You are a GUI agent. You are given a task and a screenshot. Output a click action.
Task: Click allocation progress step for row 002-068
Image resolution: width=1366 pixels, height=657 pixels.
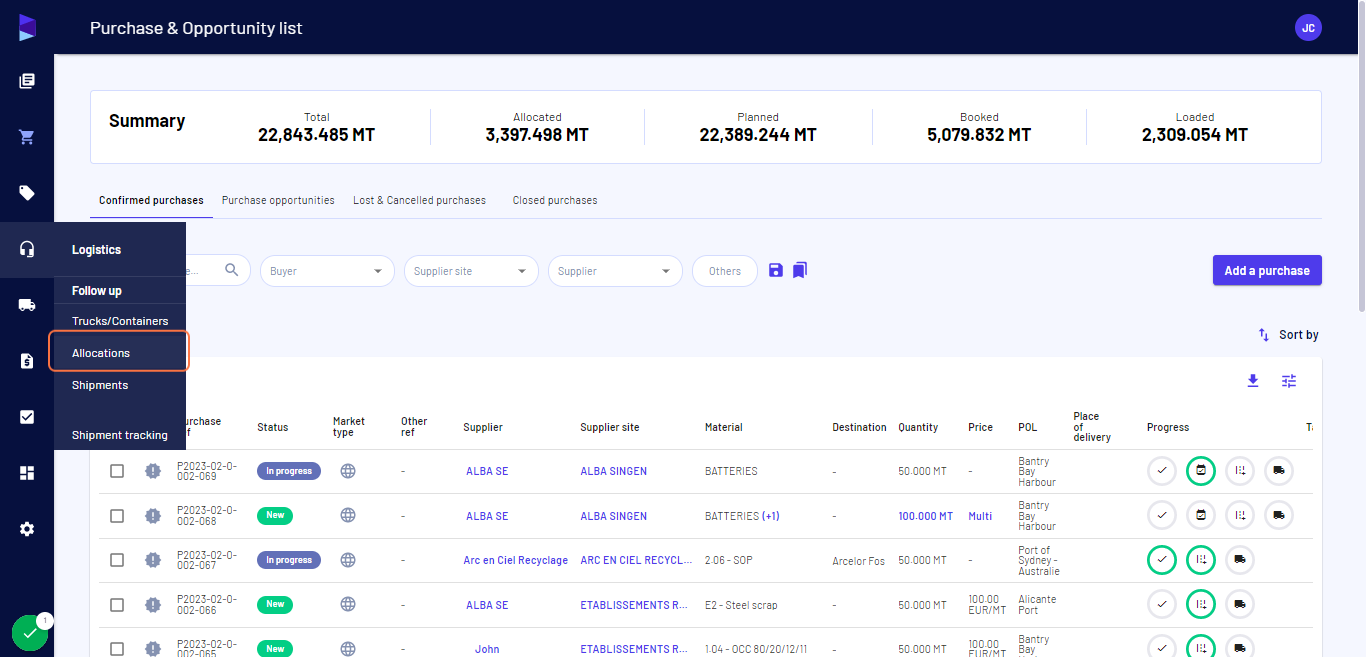pos(1240,516)
